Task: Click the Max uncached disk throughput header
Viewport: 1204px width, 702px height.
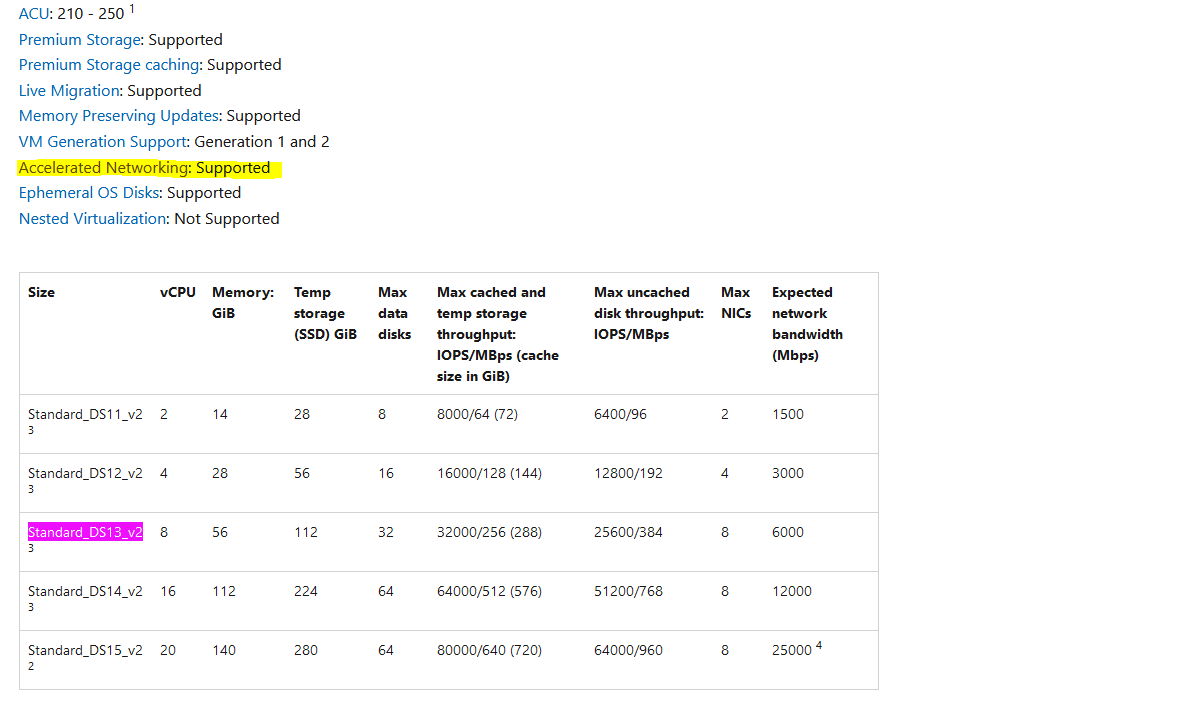Action: (649, 313)
